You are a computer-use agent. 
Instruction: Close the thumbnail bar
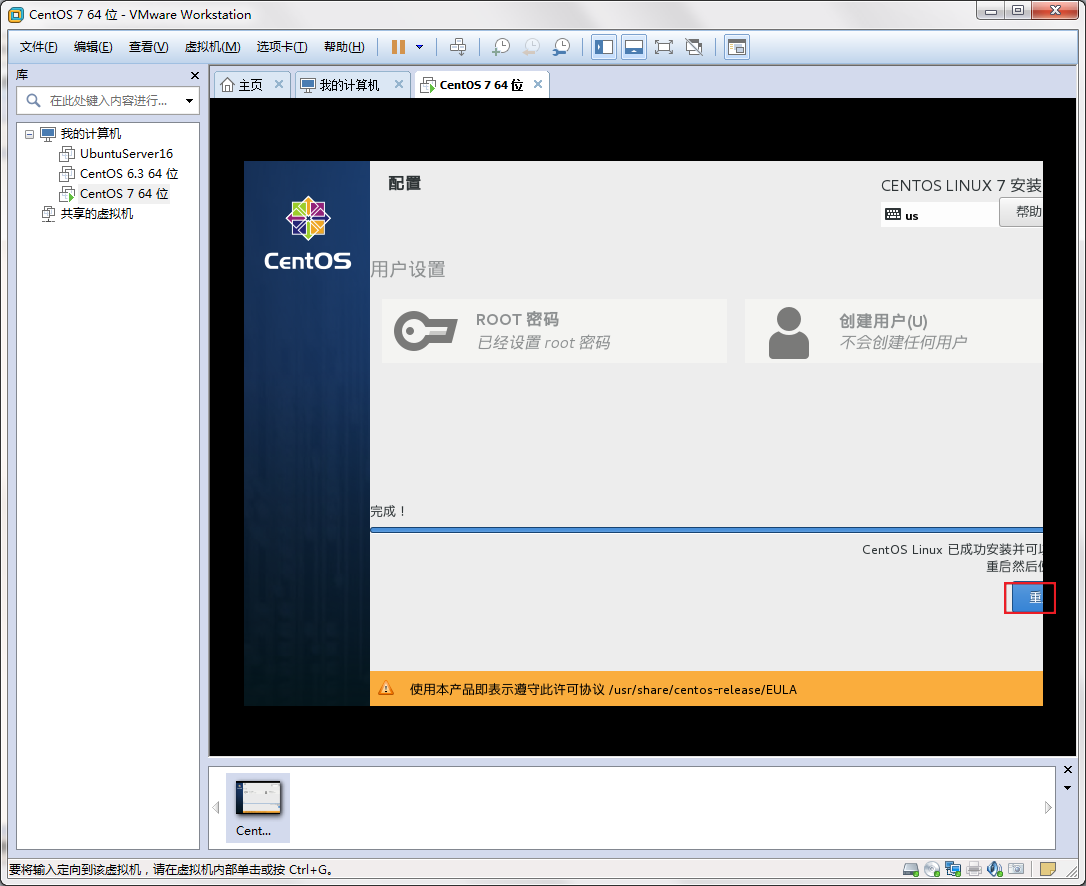pos(1067,770)
